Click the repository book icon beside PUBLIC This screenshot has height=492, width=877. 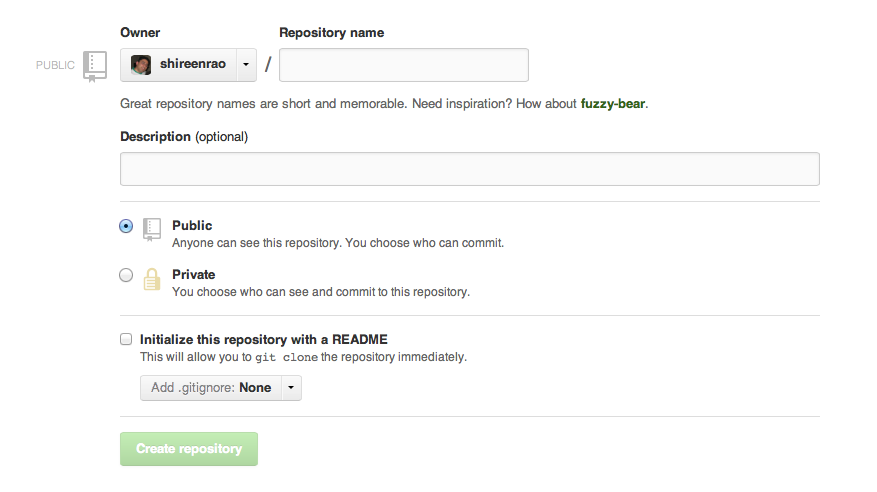pyautogui.click(x=95, y=65)
